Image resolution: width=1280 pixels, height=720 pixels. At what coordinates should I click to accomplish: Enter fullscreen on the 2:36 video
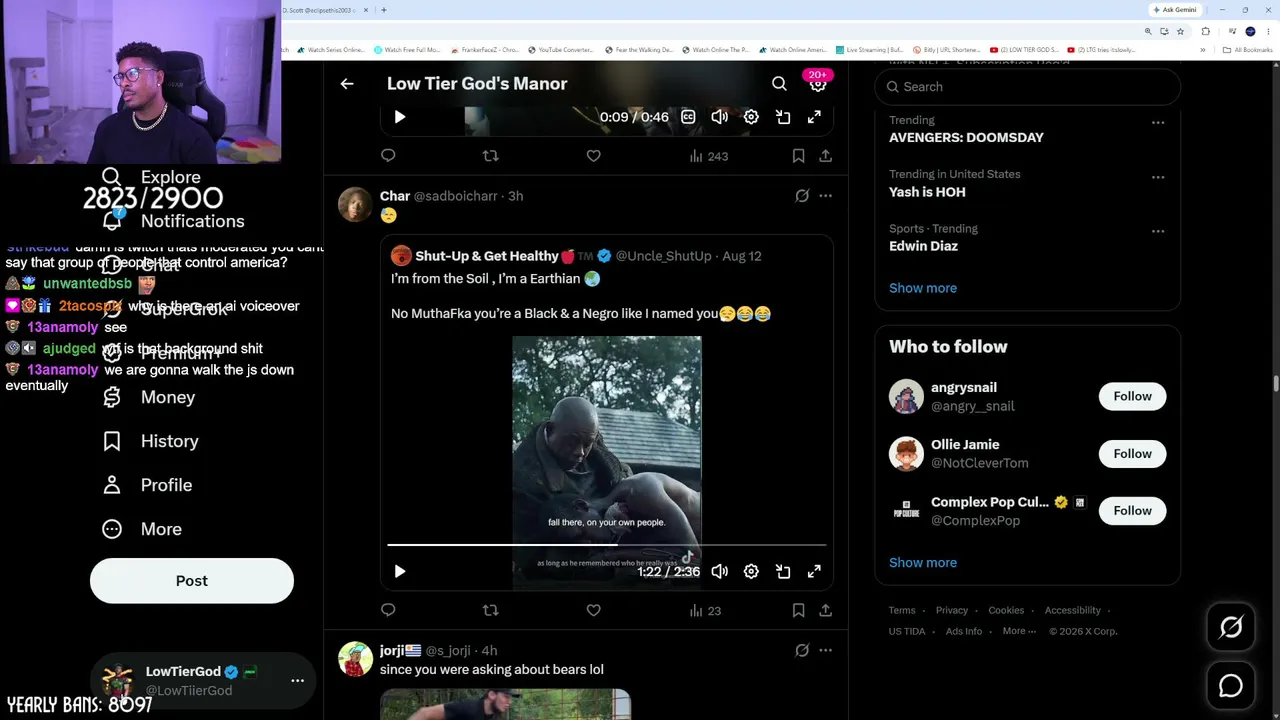tap(814, 571)
